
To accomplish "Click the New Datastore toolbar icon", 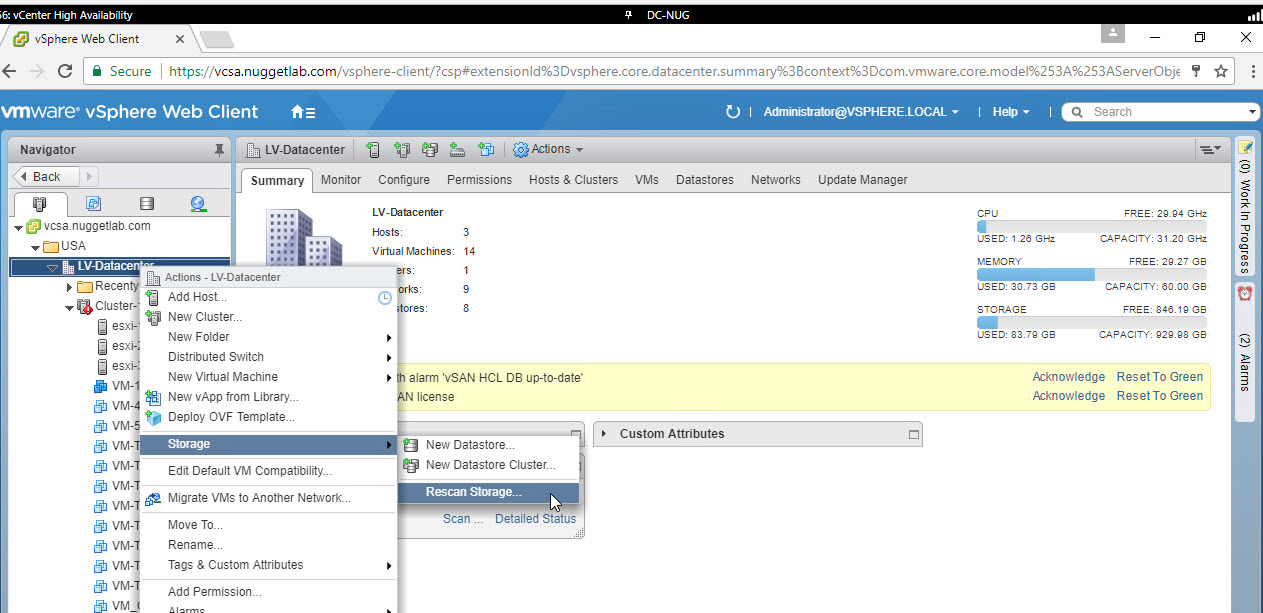I will [x=430, y=150].
